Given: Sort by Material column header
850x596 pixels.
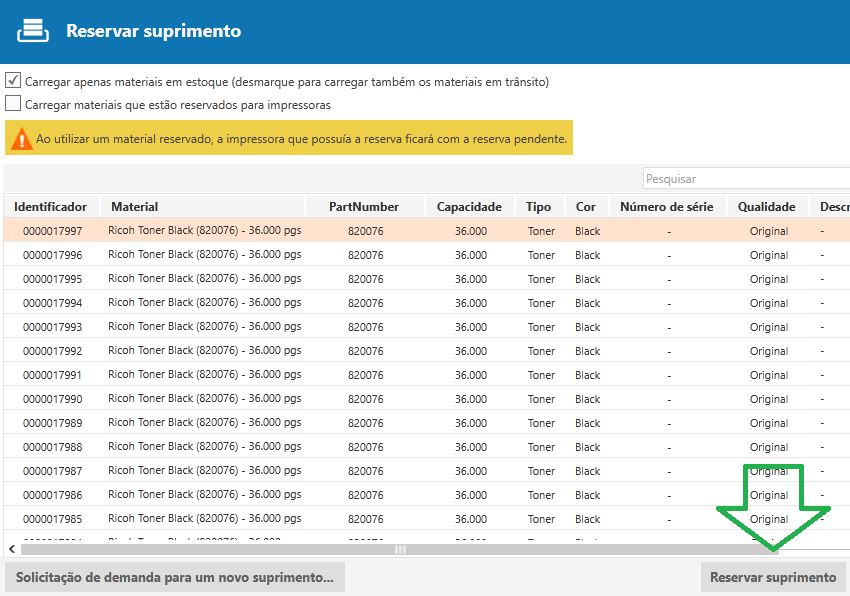Looking at the screenshot, I should coord(134,207).
